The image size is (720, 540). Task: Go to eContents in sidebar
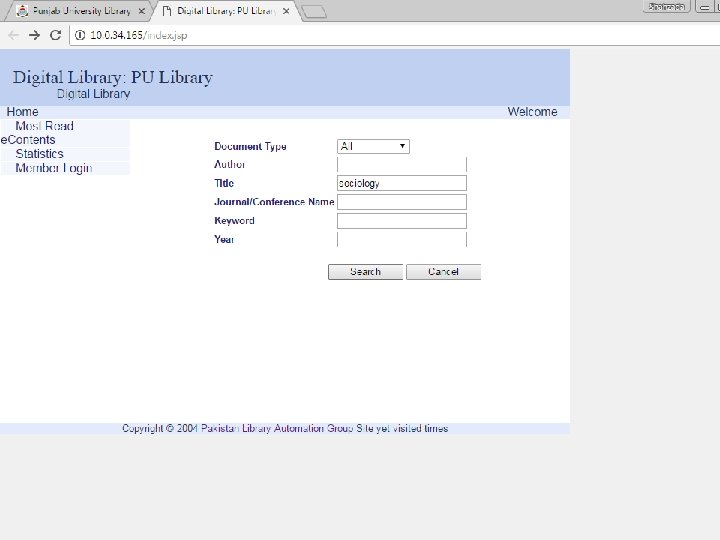coord(28,140)
